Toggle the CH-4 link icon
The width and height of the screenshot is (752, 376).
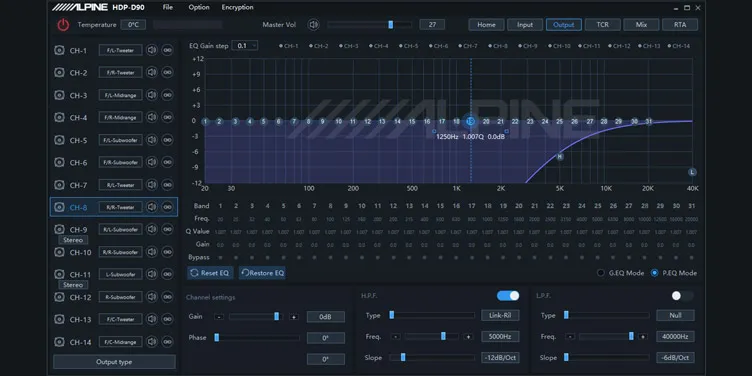point(167,117)
